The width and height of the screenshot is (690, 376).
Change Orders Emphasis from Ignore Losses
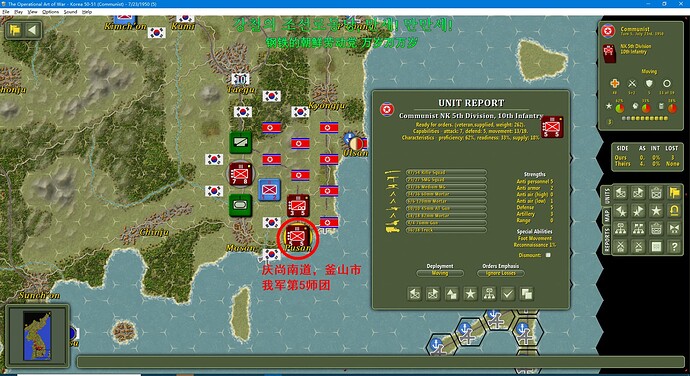pos(500,273)
